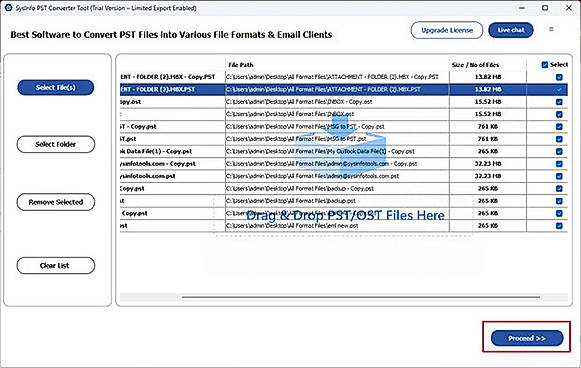Uncheck My Outlook Data File(1) - Copy.pst checkbox
The image size is (581, 368).
pos(559,151)
